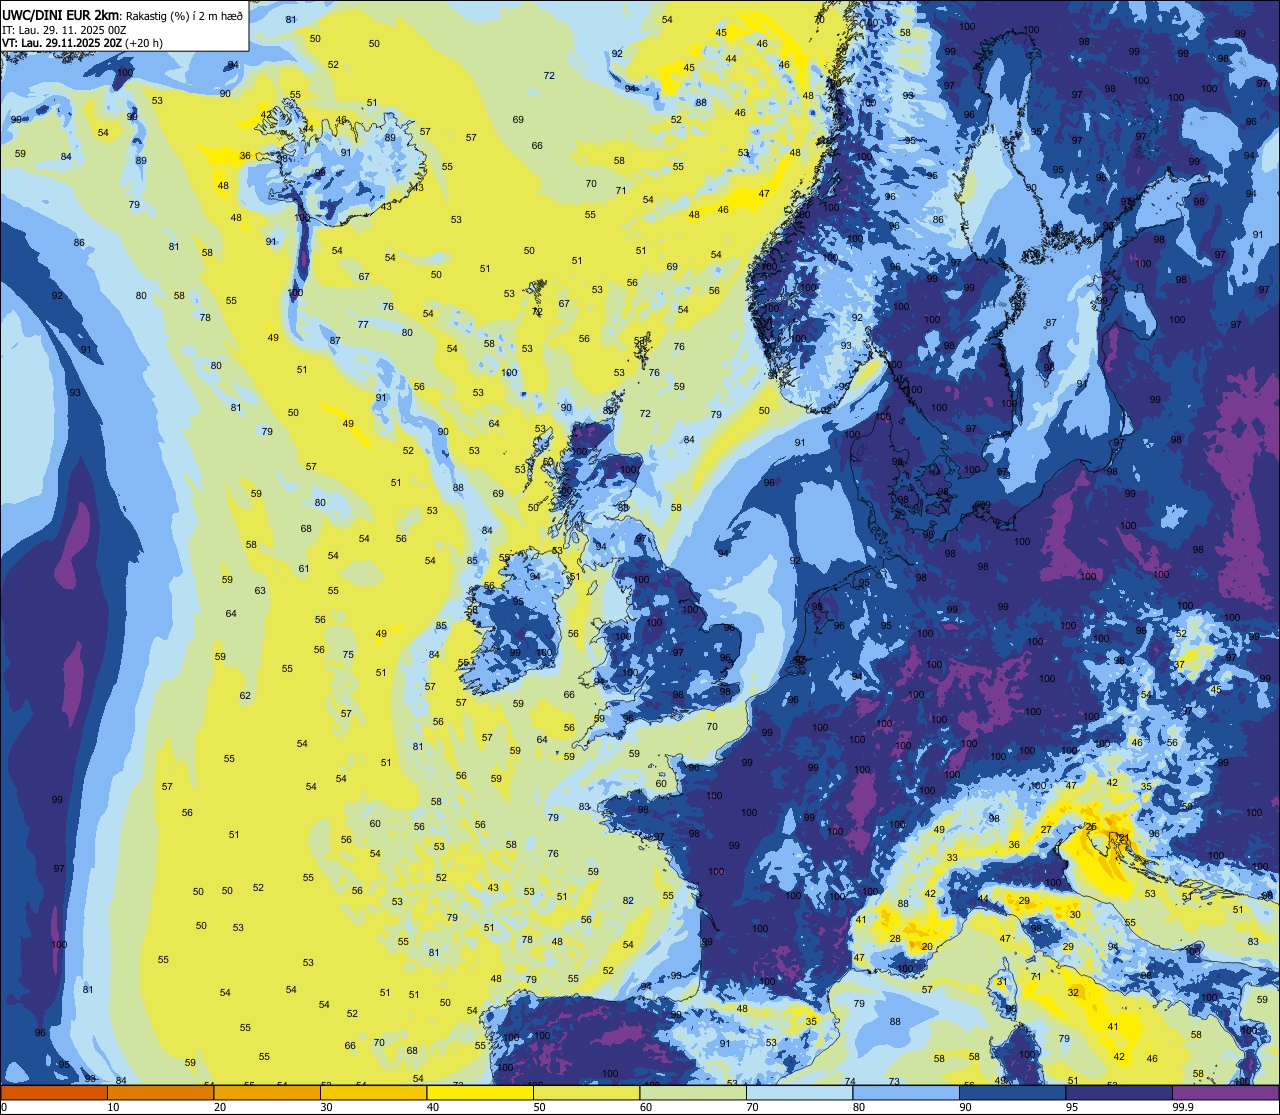The height and width of the screenshot is (1115, 1280).
Task: Click the '95' tick label under the legend
Action: 1072,1107
